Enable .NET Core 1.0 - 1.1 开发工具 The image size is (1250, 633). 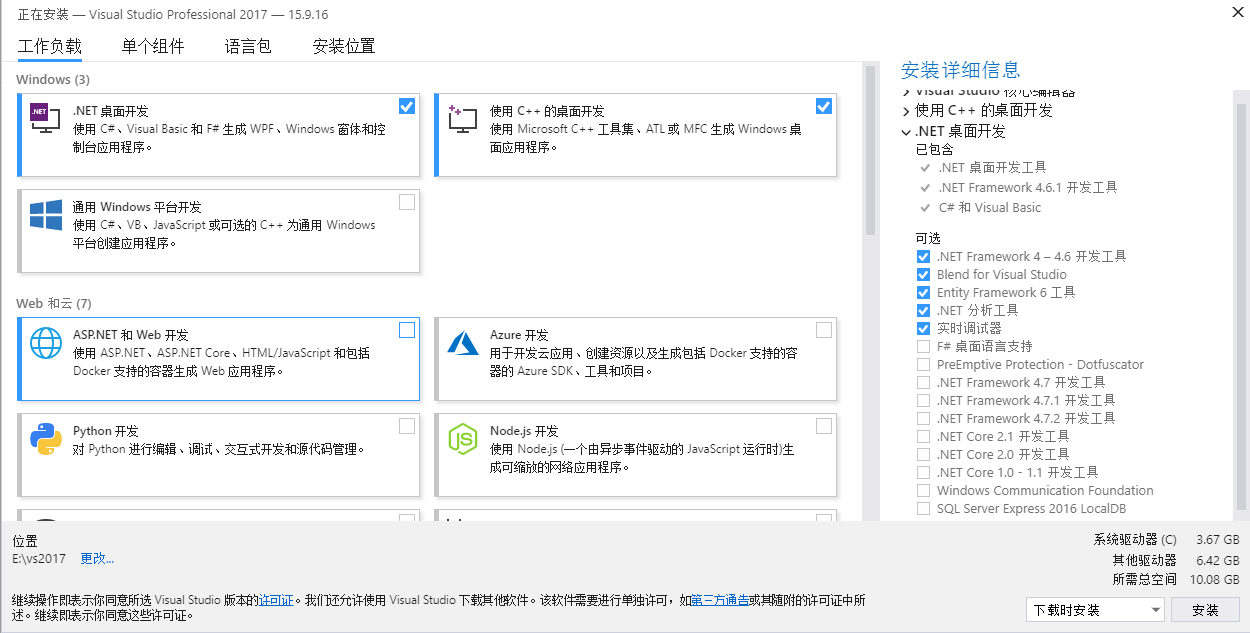[x=923, y=472]
